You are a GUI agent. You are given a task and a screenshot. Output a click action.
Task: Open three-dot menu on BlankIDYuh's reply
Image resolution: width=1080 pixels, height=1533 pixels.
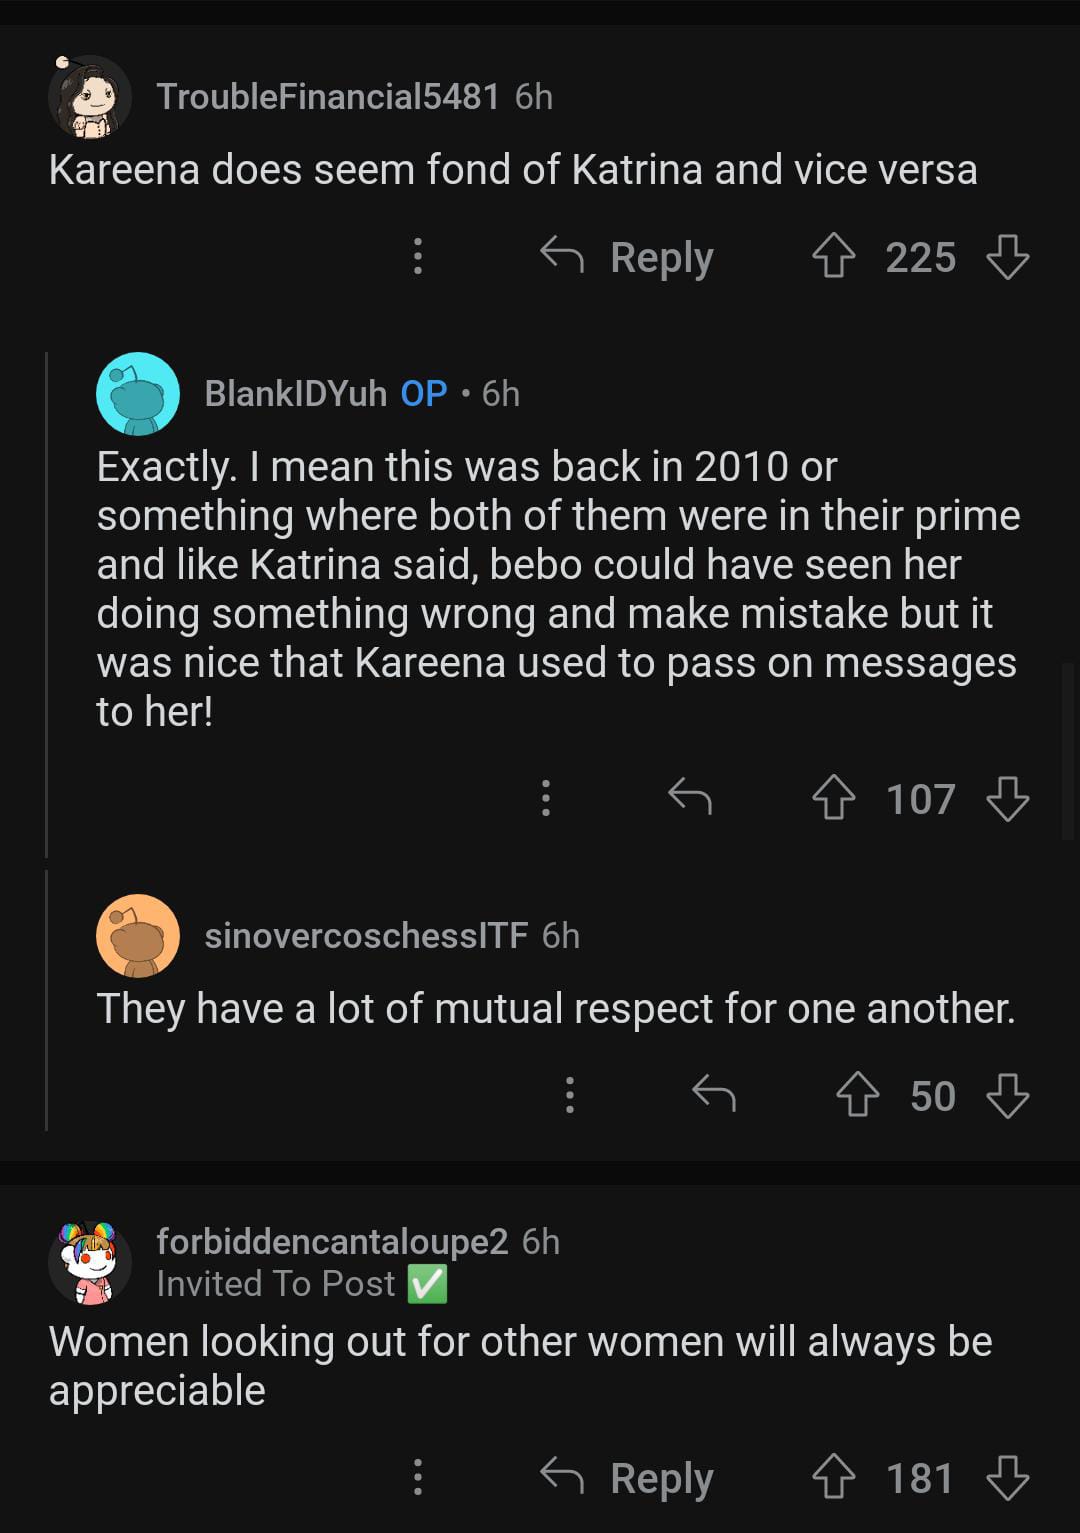[x=545, y=798]
